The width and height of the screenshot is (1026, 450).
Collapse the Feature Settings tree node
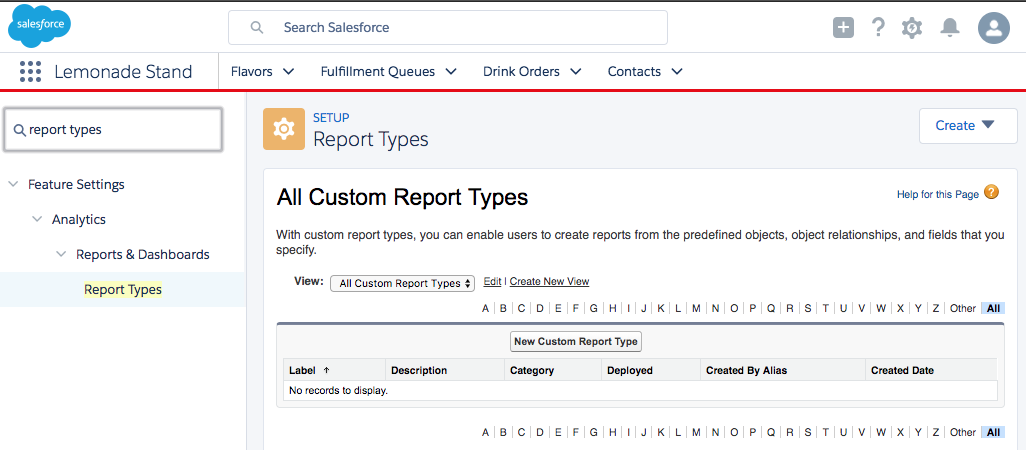point(13,185)
